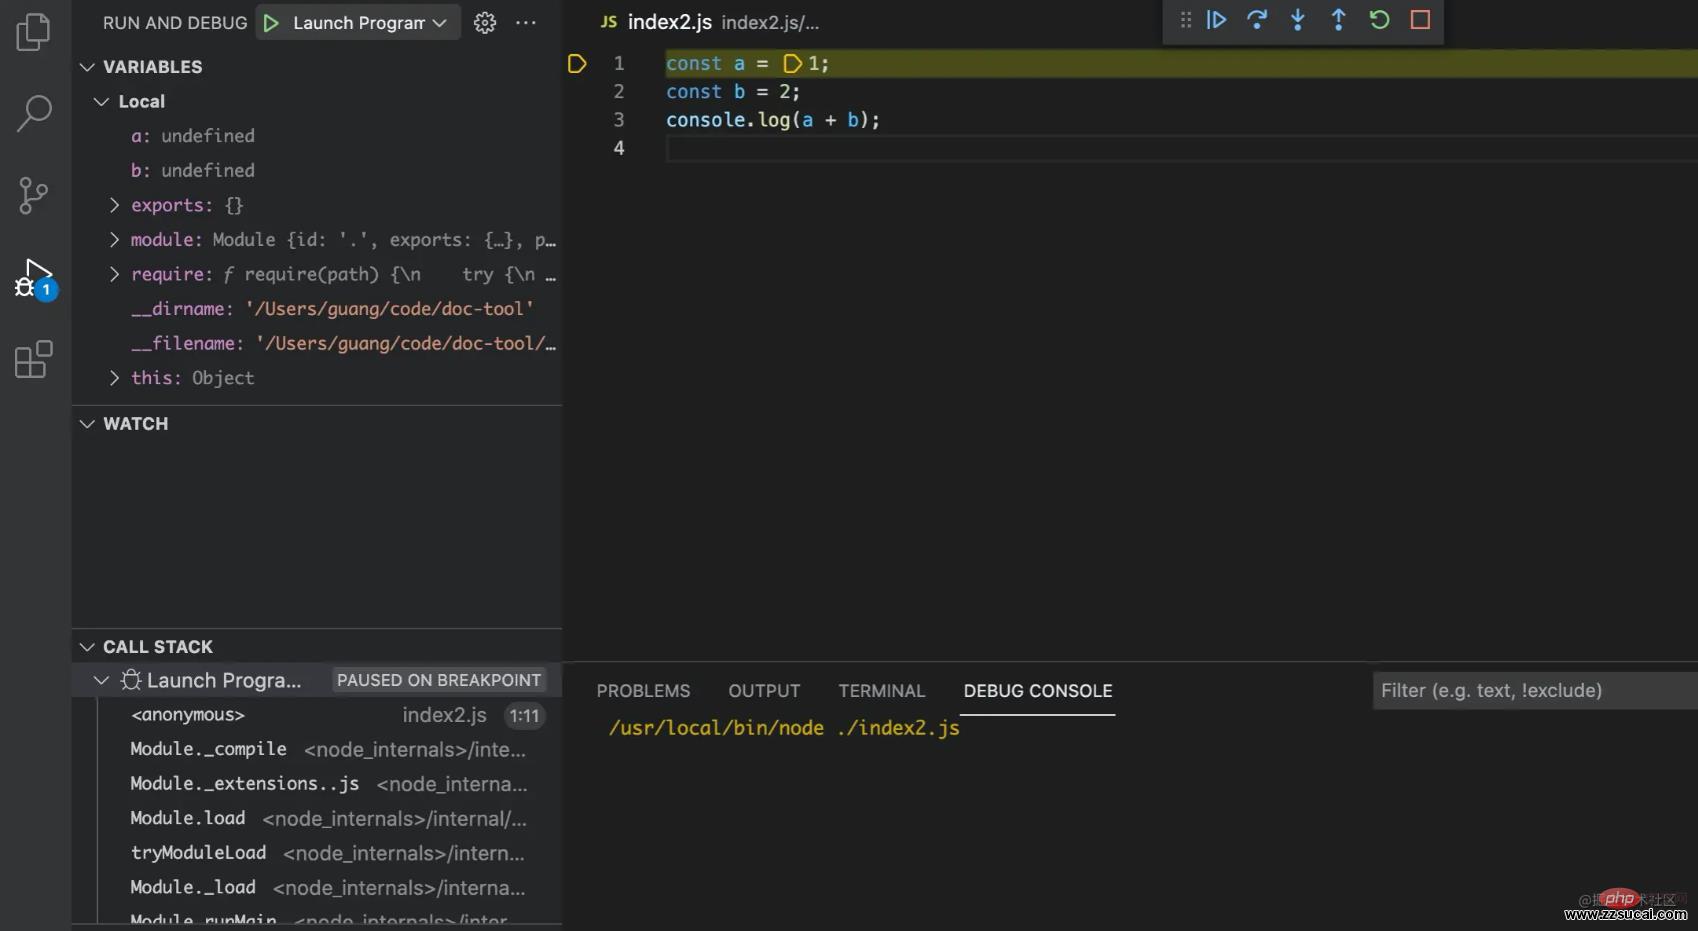
Task: Select the 'a: undefined' variable row
Action: [317, 136]
